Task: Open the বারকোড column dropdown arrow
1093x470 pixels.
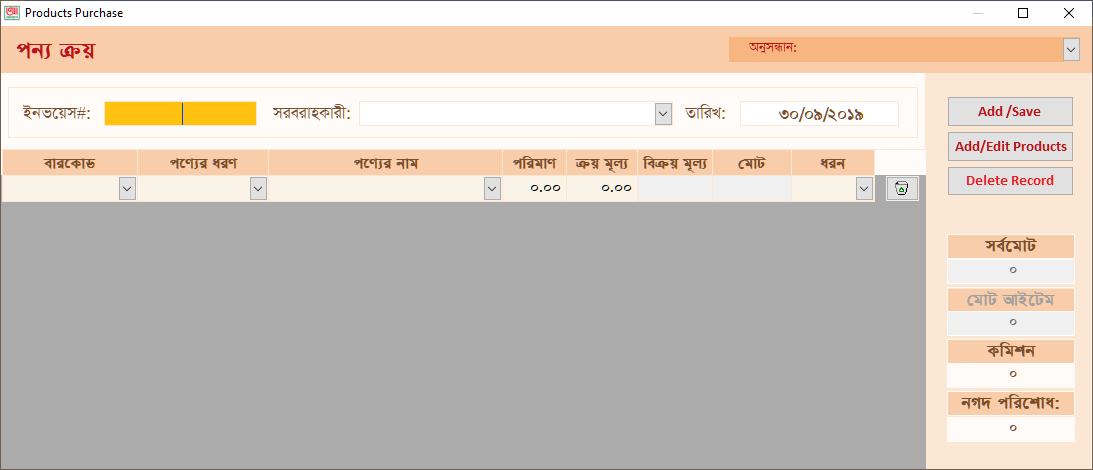Action: tap(127, 189)
